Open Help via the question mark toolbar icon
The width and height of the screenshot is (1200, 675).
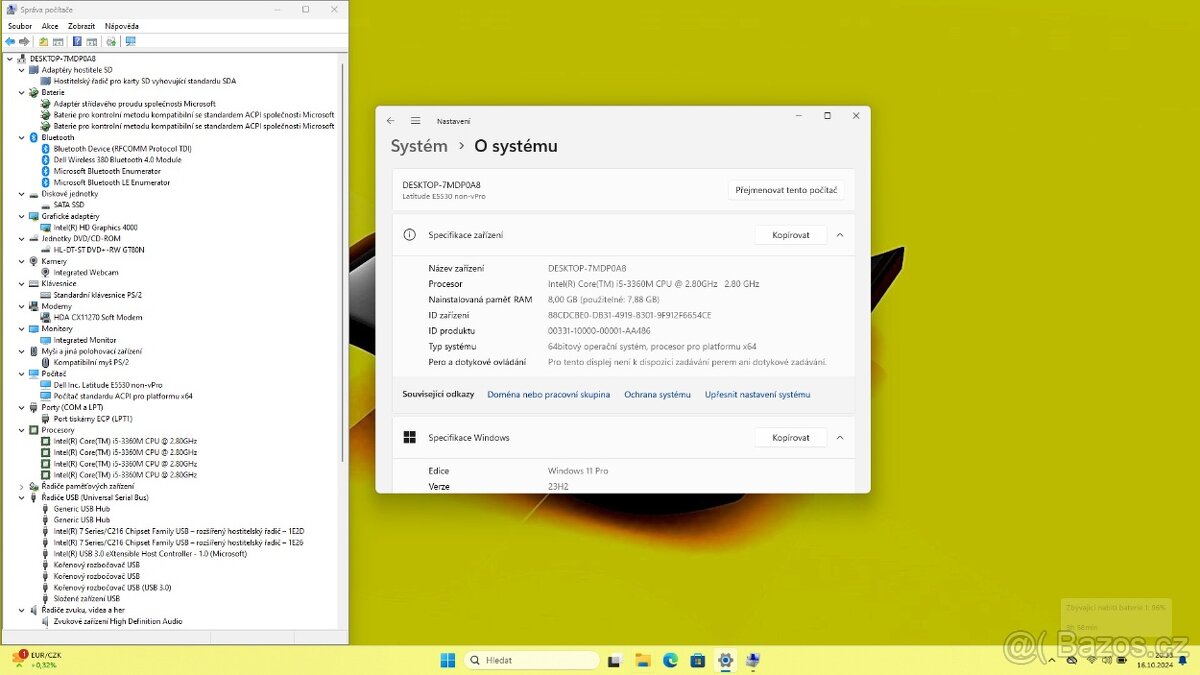[77, 42]
